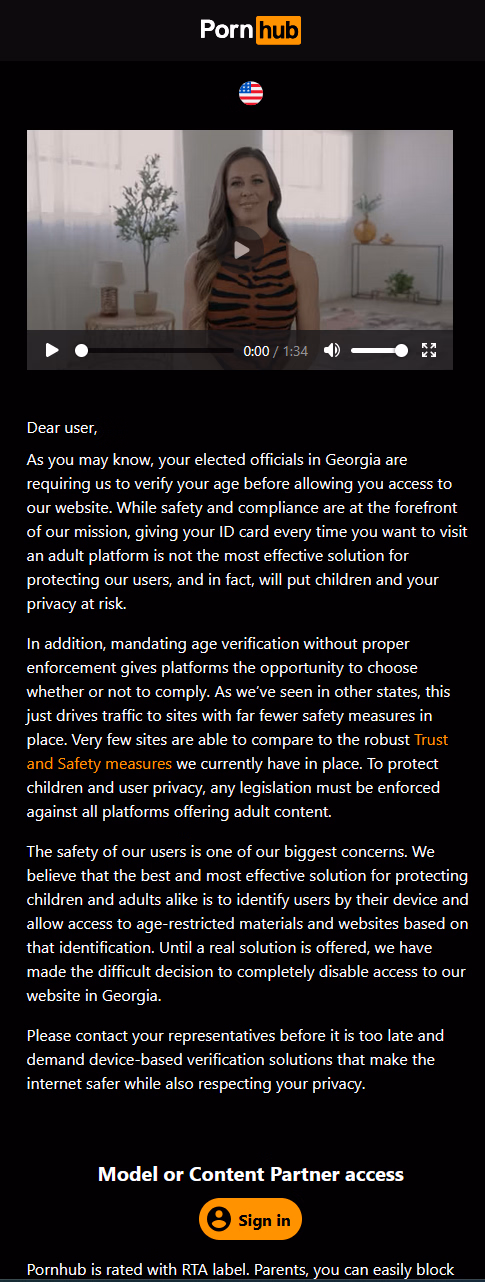Click the play button in the video control bar
This screenshot has width=485, height=1282.
52,350
